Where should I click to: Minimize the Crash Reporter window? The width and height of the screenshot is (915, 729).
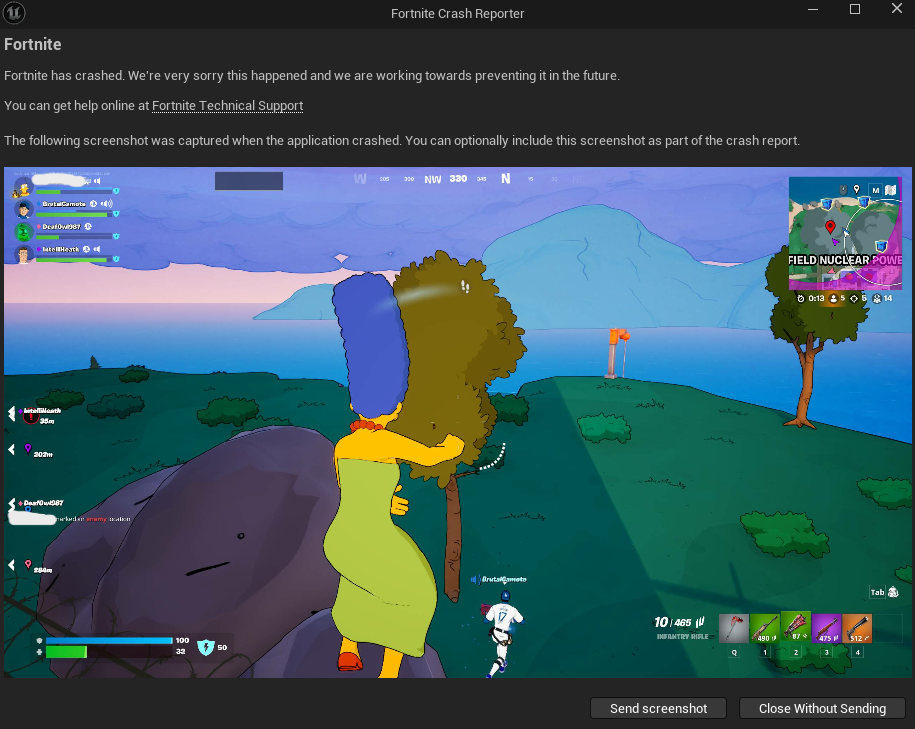tap(812, 9)
